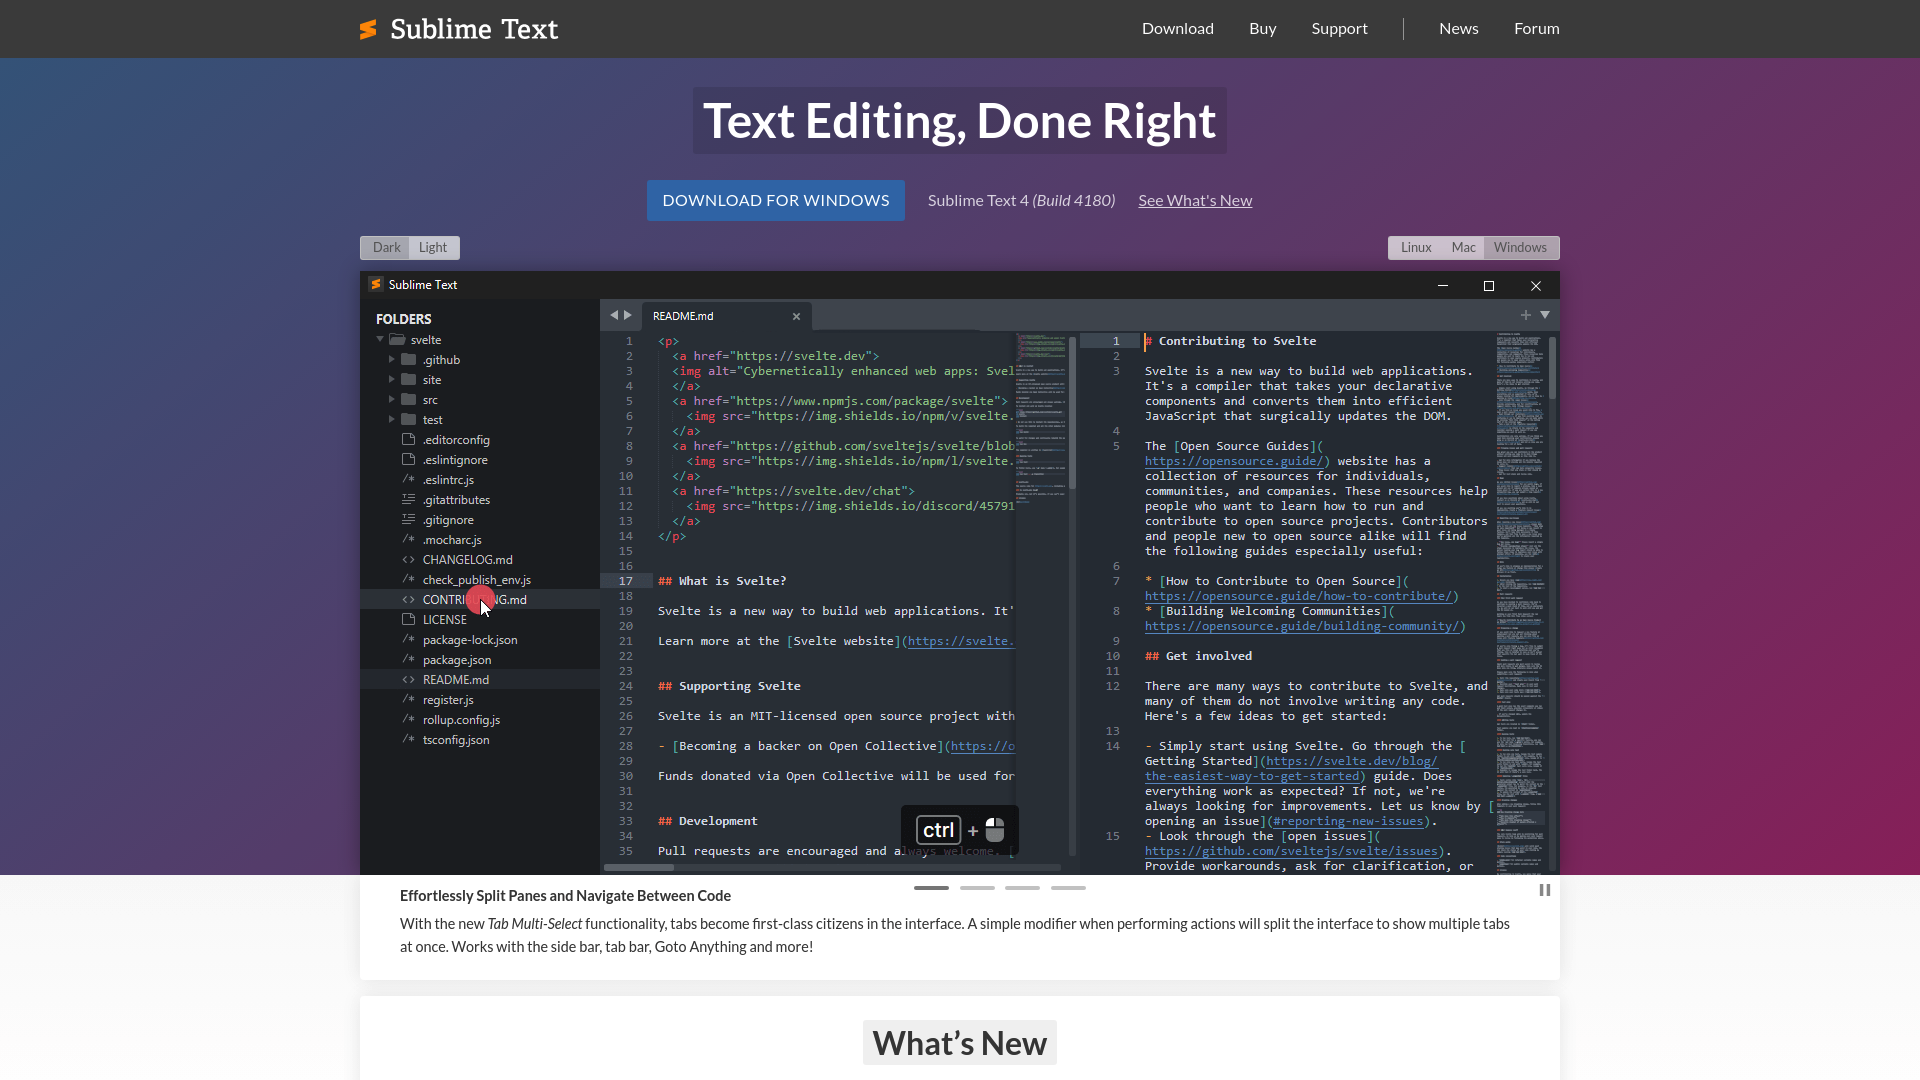This screenshot has height=1080, width=1920.
Task: Expand the svelte test folder
Action: (392, 419)
